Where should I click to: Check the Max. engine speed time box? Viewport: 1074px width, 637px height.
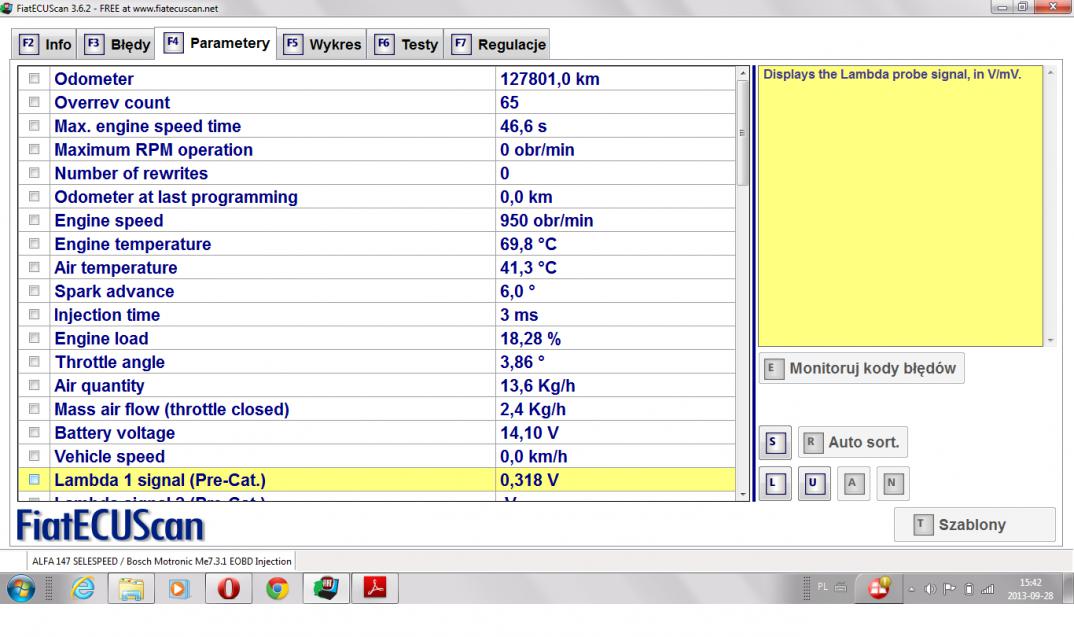point(34,126)
